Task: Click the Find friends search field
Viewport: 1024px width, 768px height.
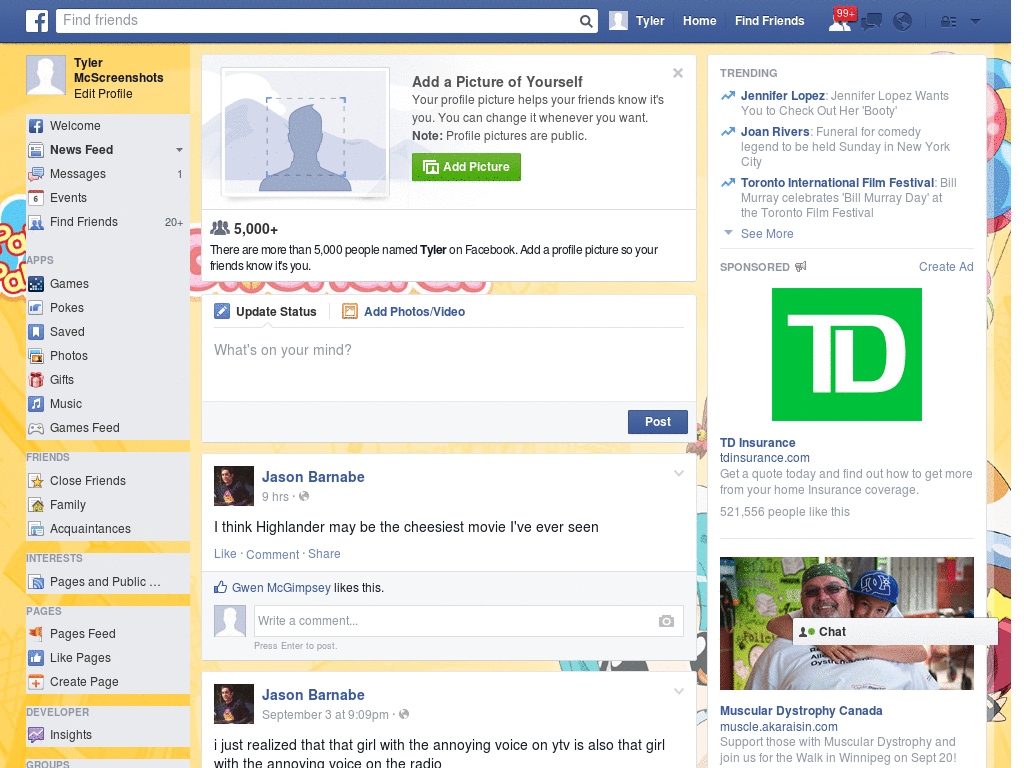Action: click(x=319, y=21)
